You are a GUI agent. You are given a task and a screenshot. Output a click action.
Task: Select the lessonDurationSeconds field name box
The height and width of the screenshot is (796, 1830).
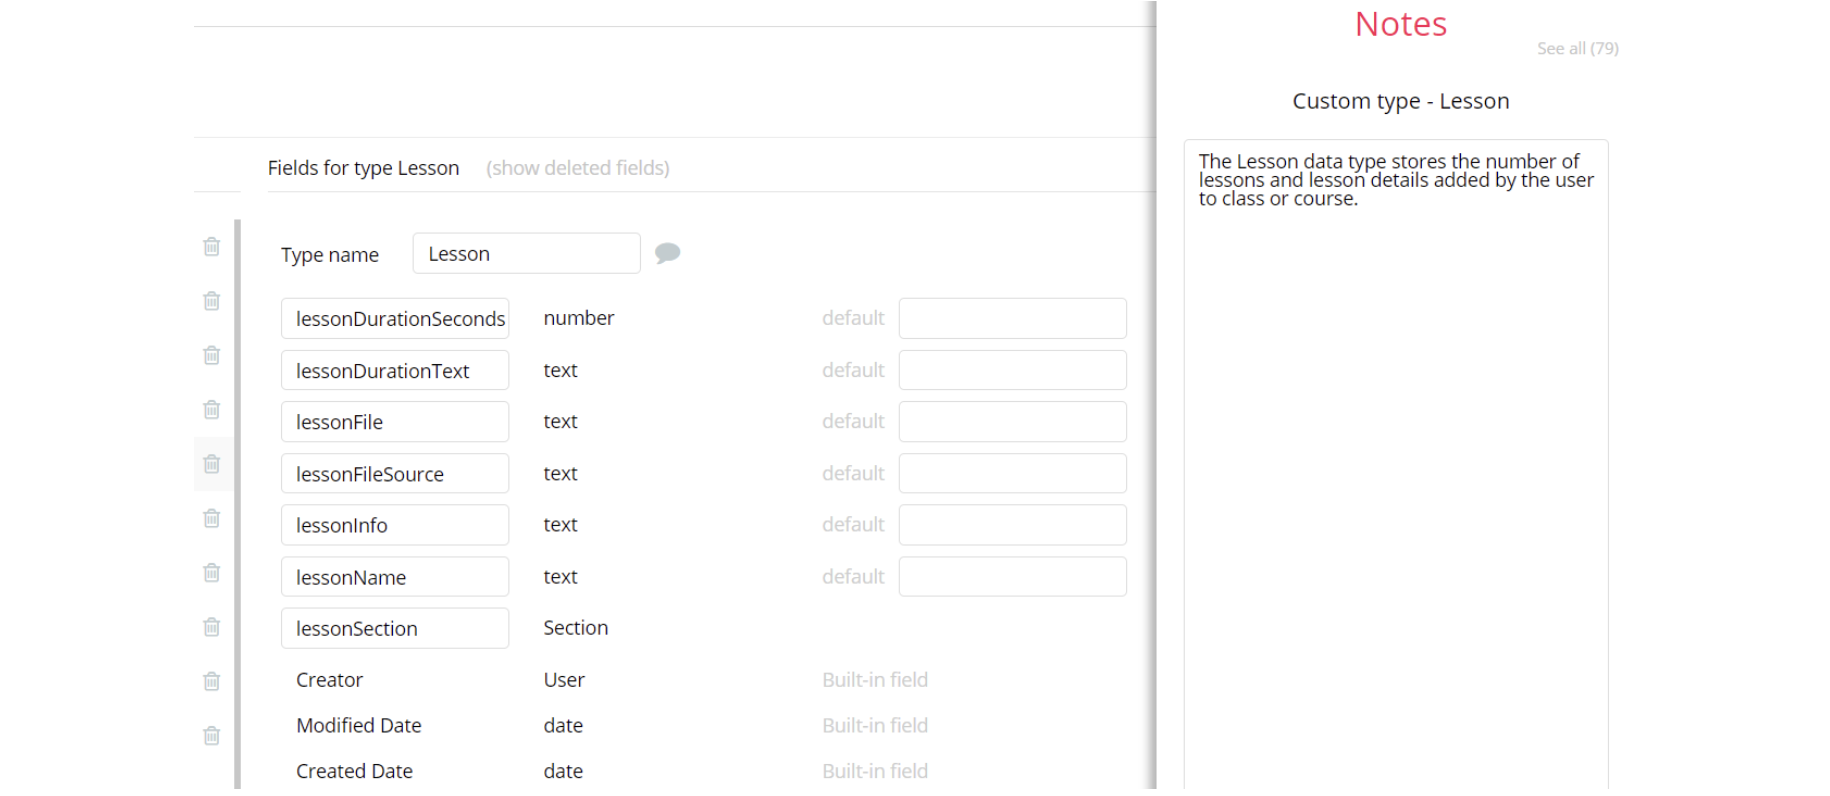point(395,319)
